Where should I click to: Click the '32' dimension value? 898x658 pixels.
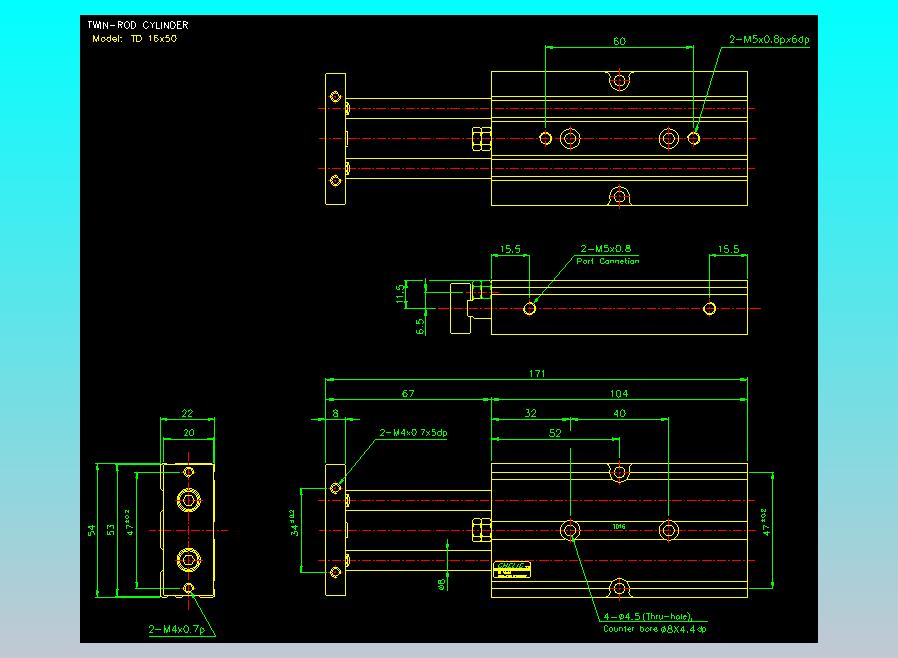[530, 413]
